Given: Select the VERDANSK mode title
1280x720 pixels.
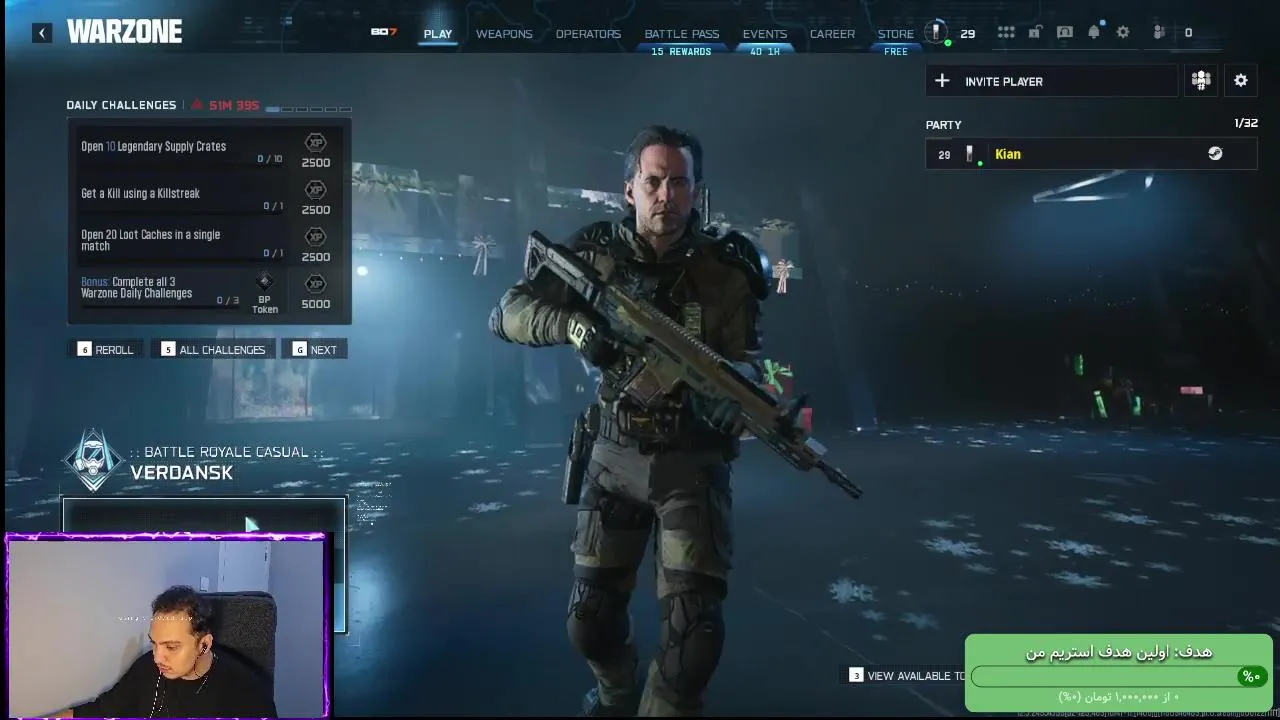Looking at the screenshot, I should (x=181, y=473).
